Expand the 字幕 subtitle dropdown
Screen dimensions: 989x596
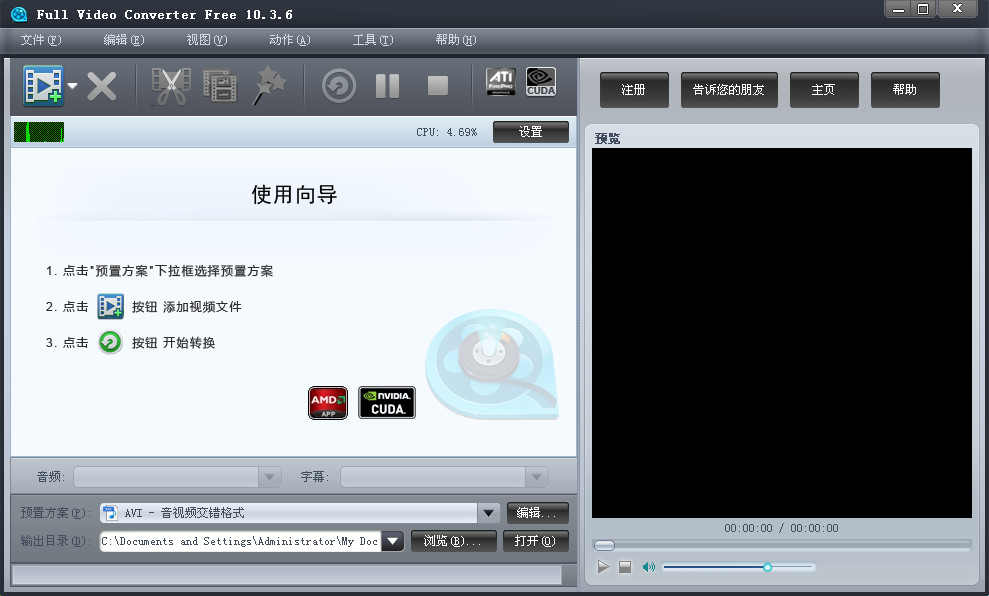pyautogui.click(x=537, y=477)
